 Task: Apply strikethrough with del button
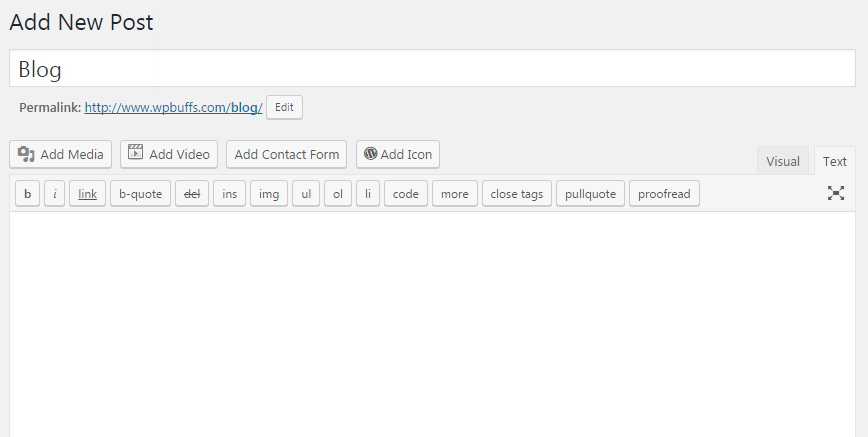point(192,194)
